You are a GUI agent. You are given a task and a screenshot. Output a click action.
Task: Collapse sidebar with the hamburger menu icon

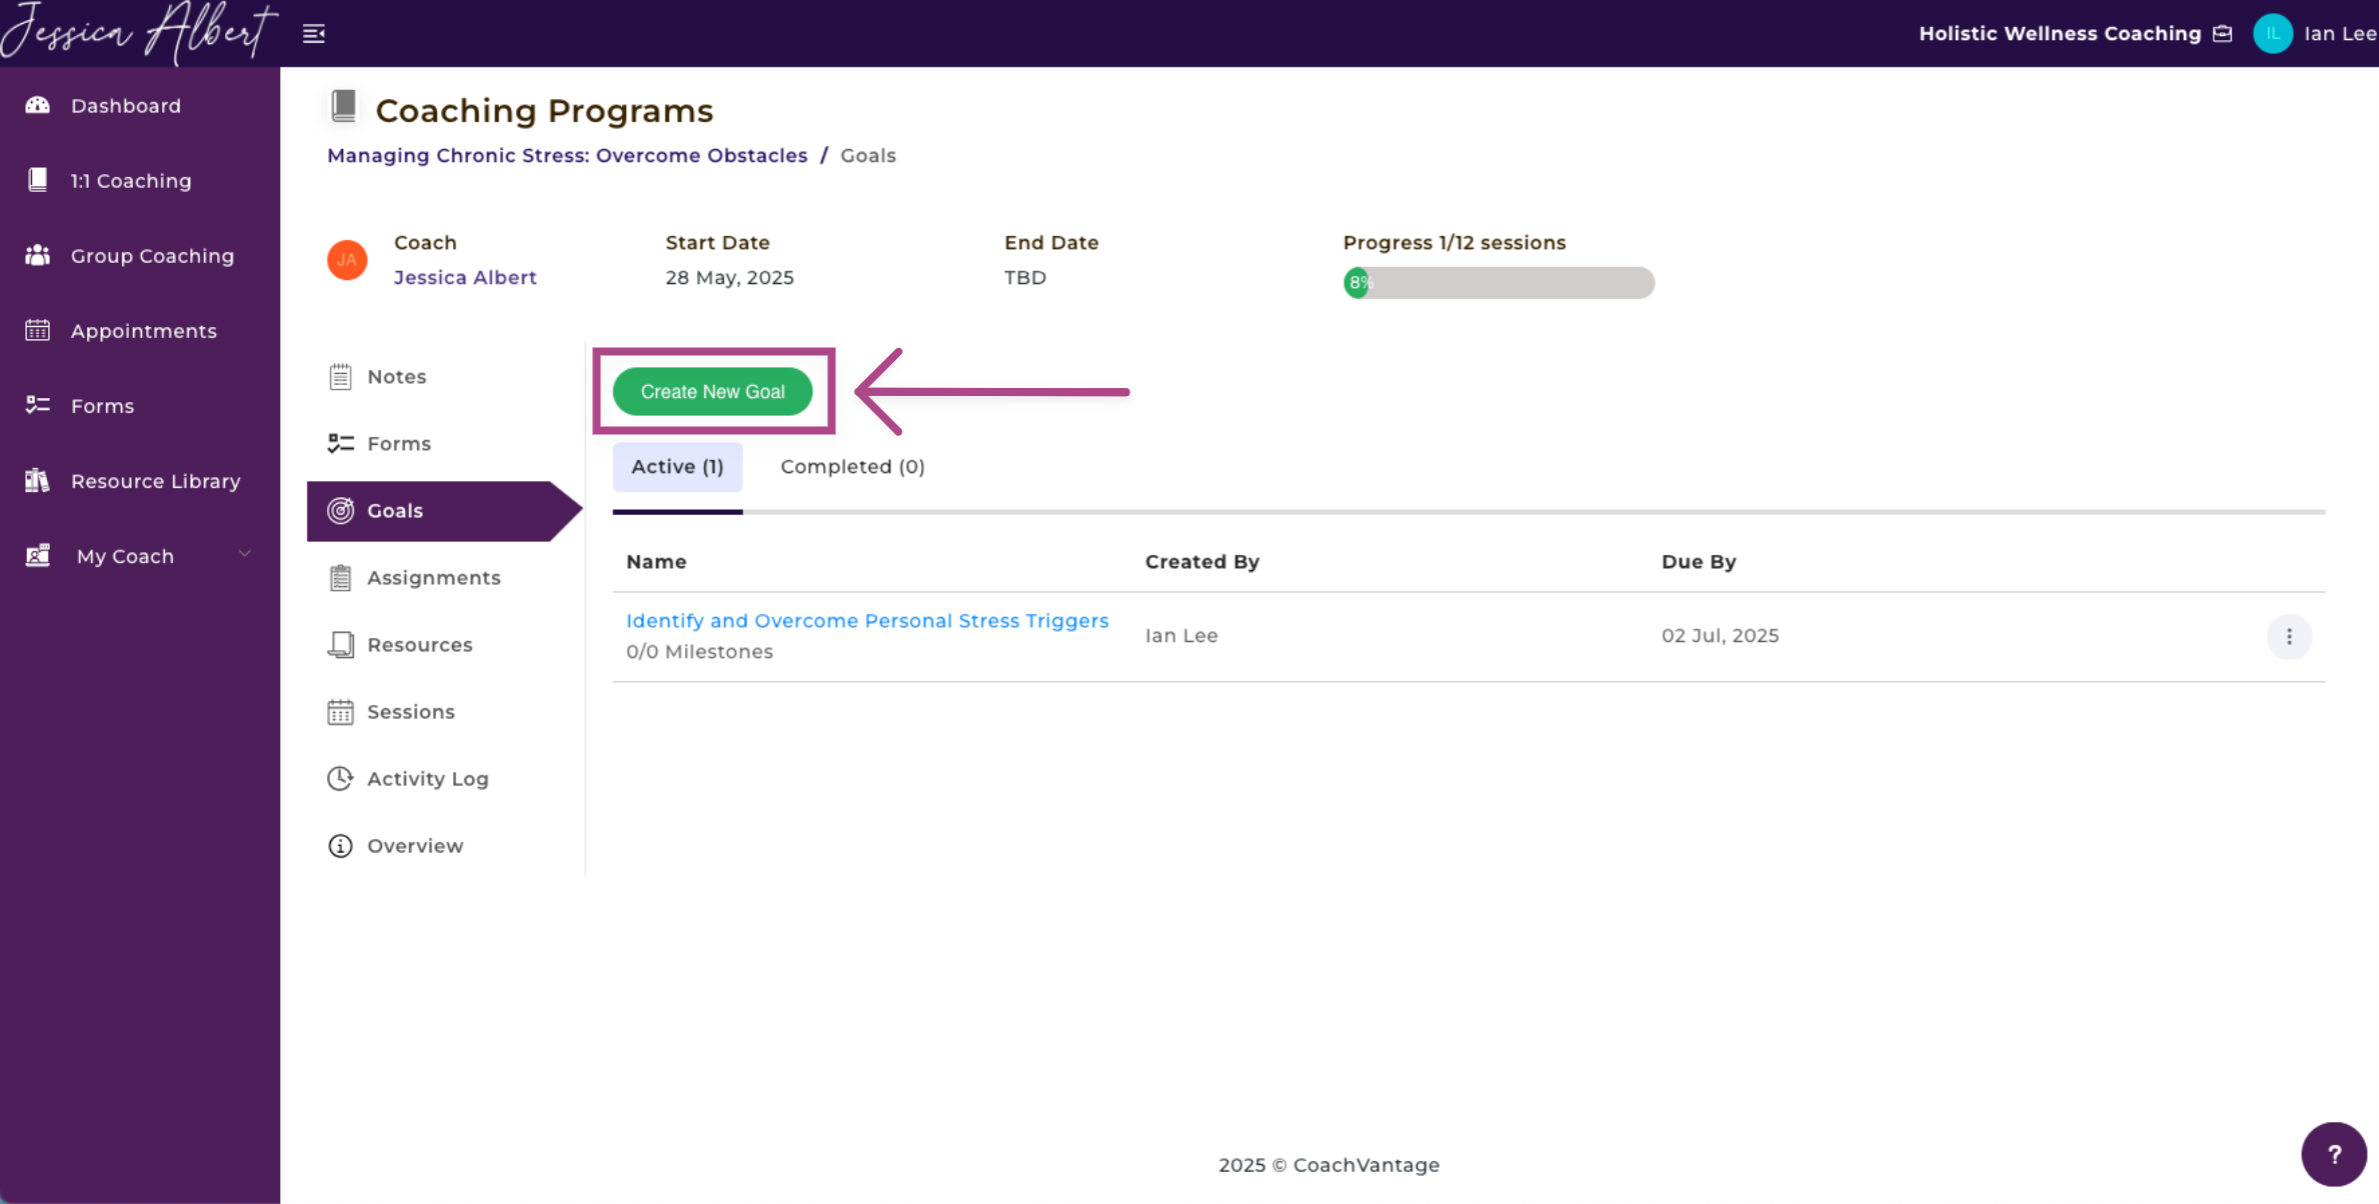coord(314,34)
